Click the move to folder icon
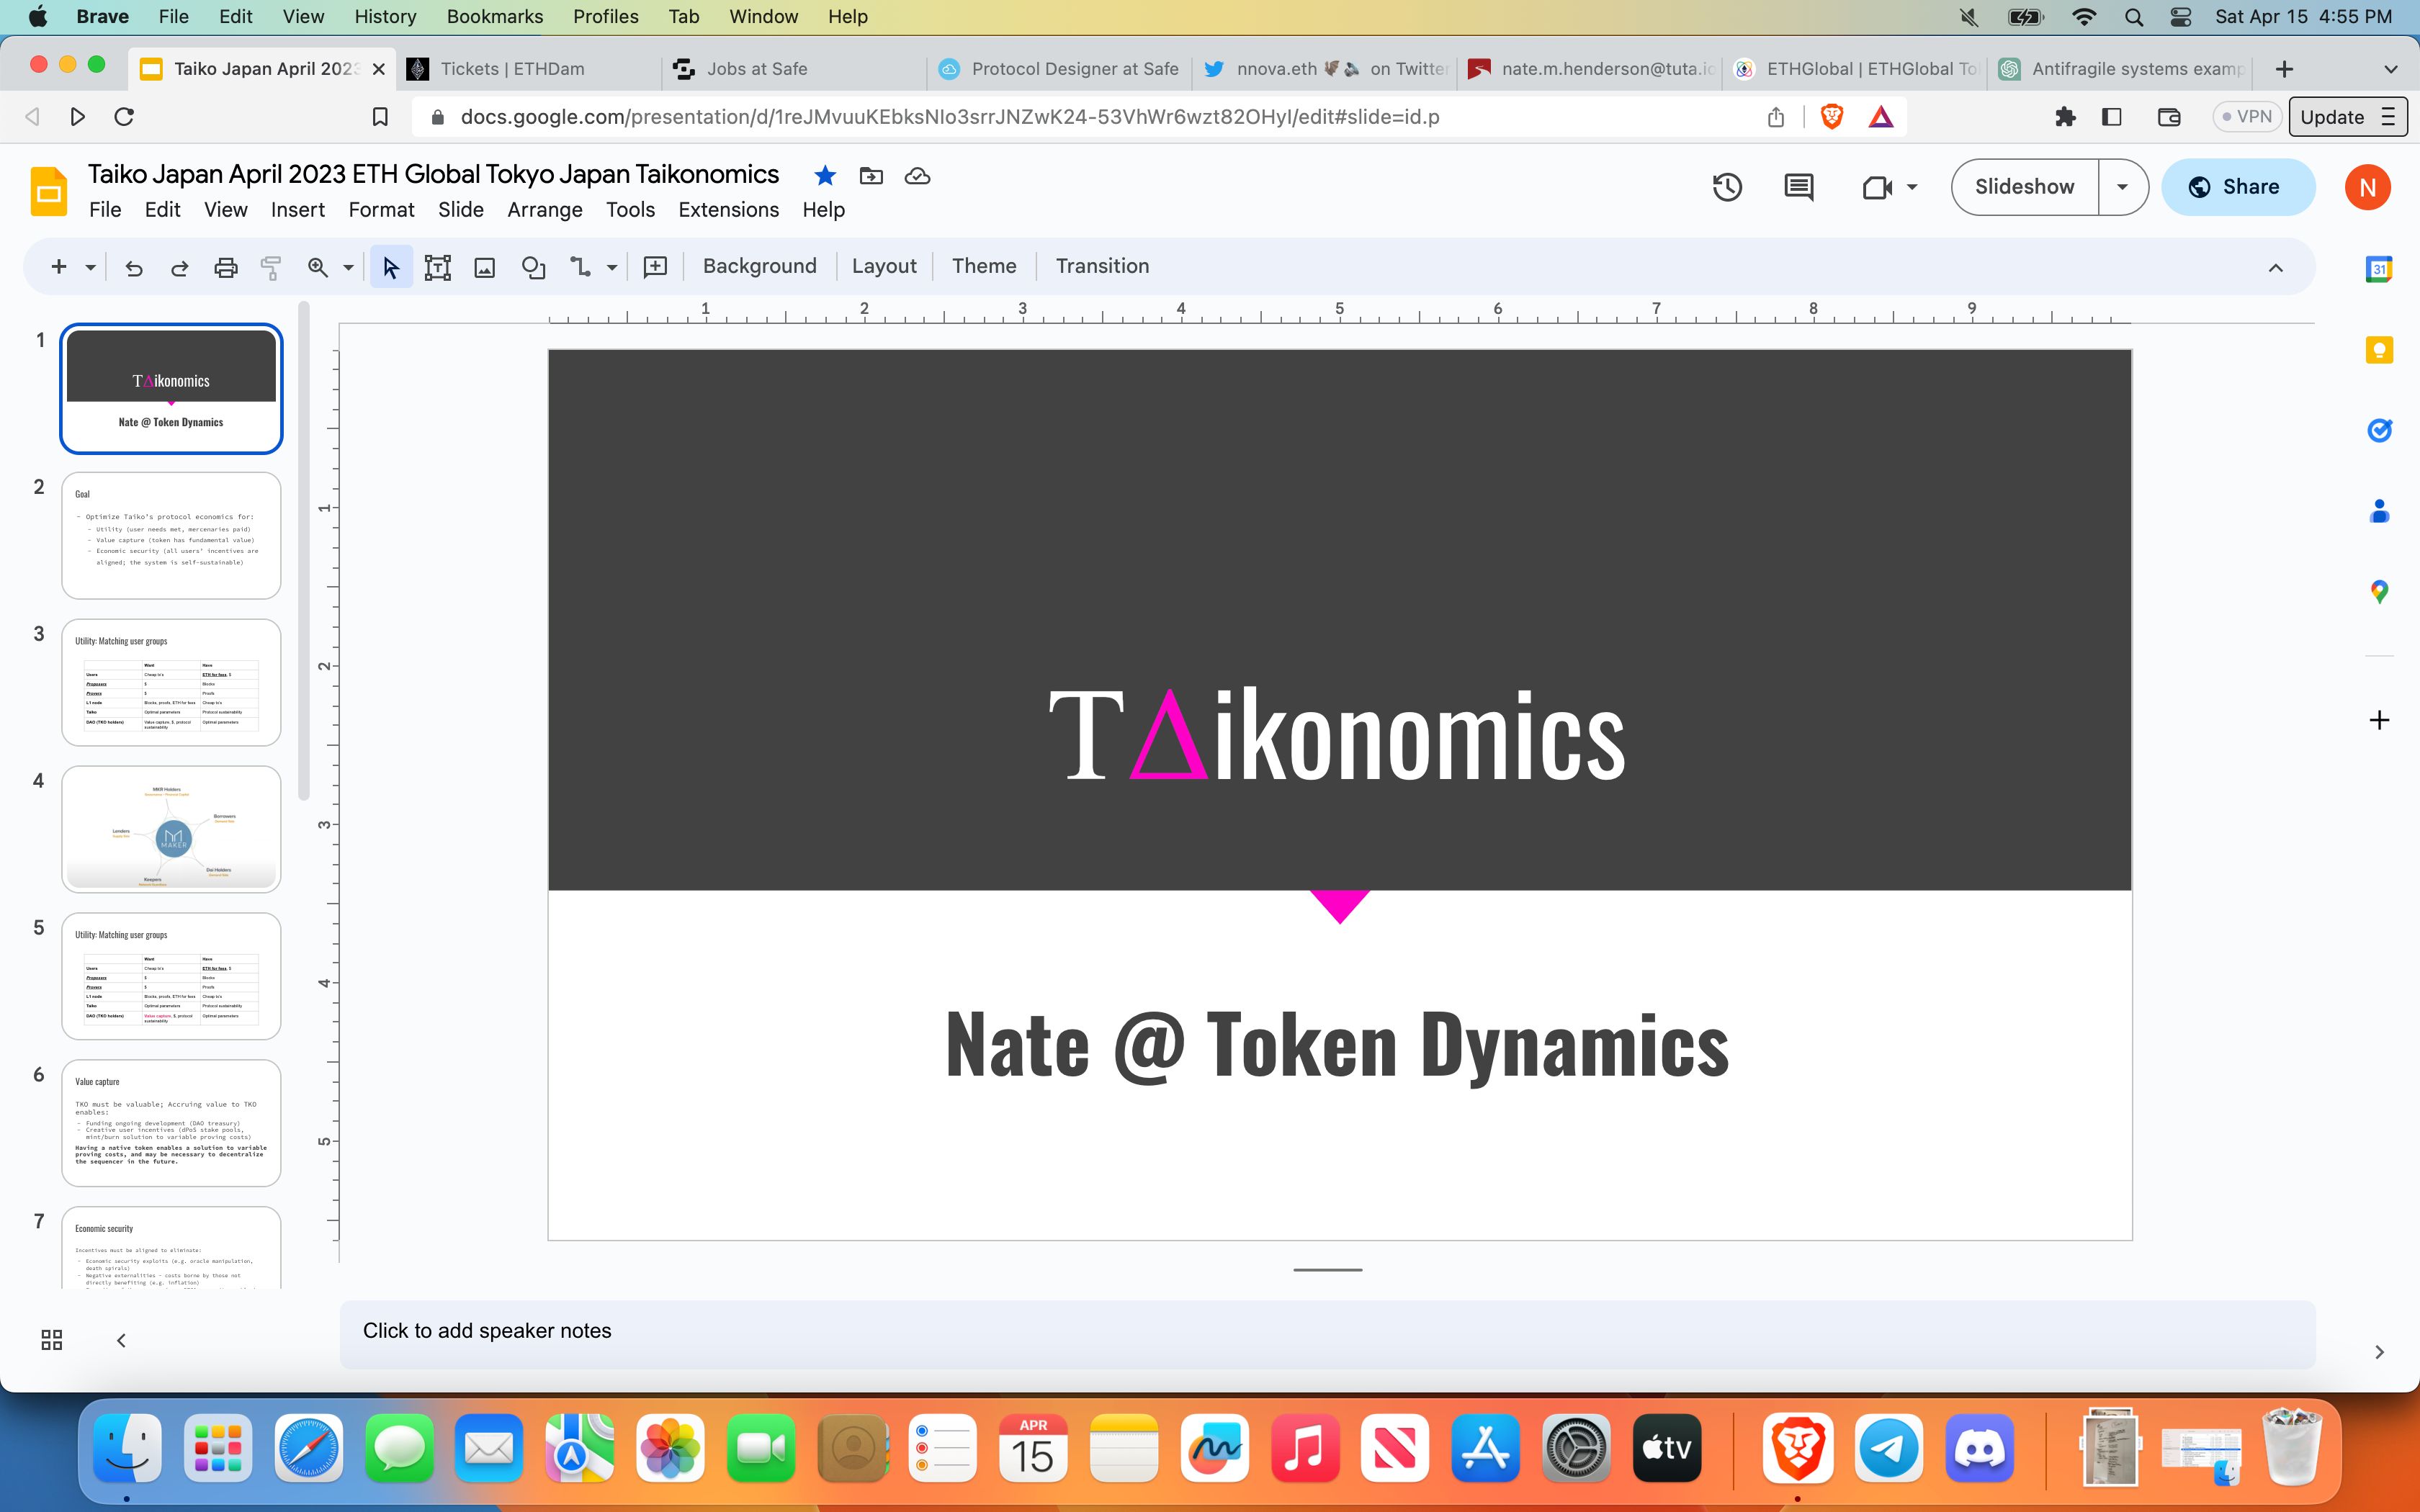The height and width of the screenshot is (1512, 2420). click(871, 176)
